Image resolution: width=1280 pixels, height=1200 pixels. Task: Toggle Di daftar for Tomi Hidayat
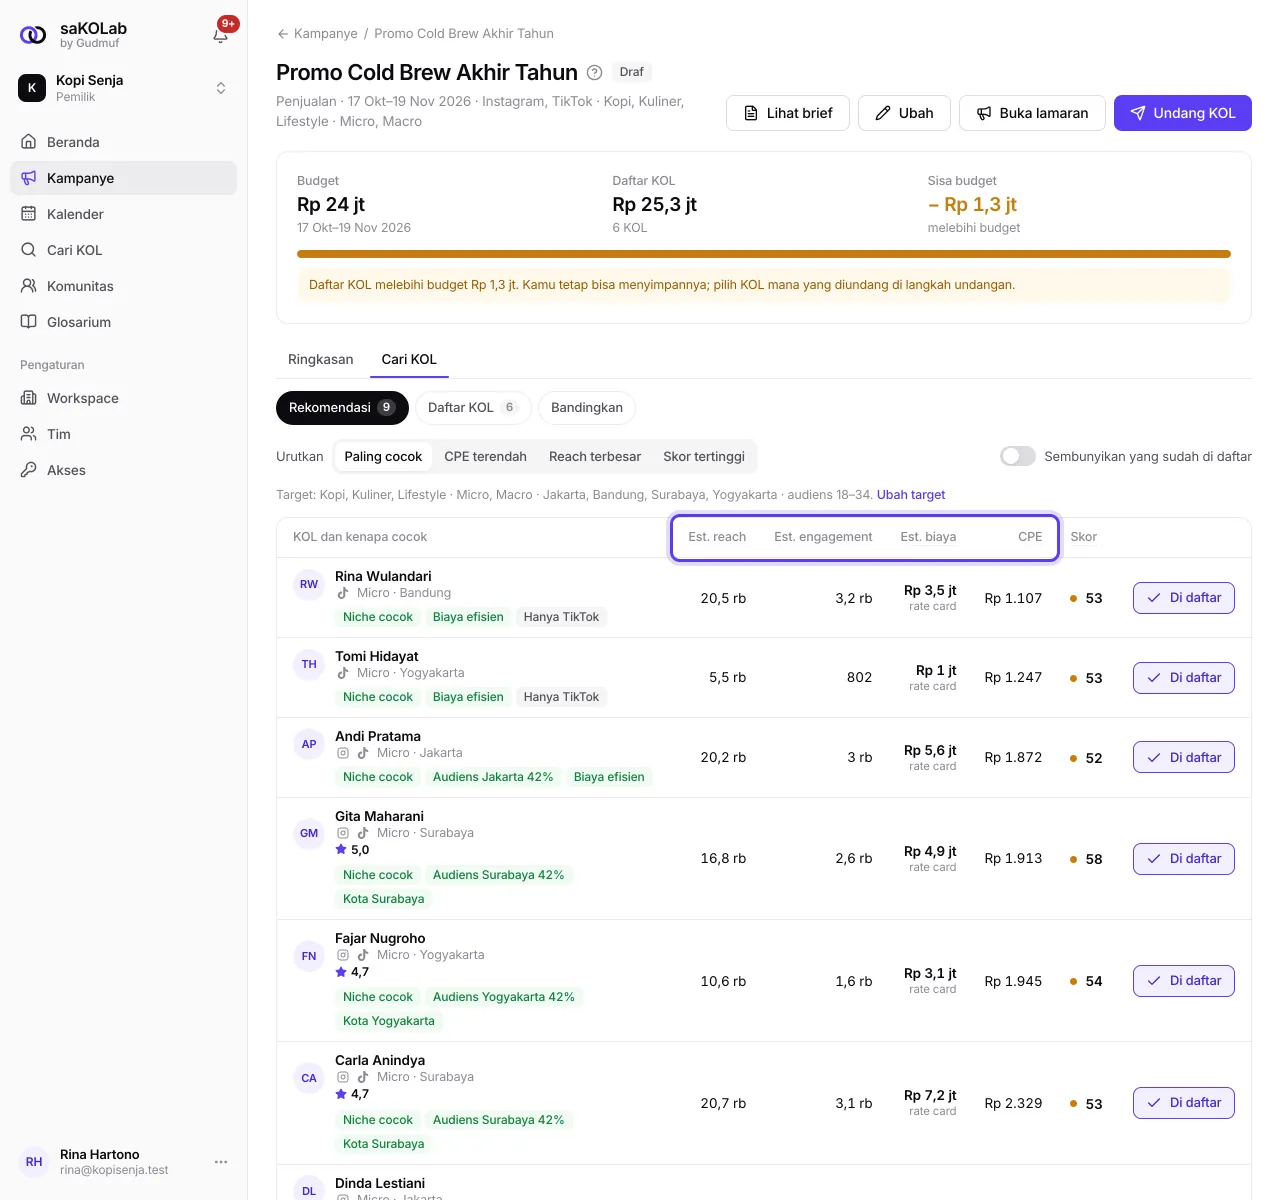point(1184,678)
